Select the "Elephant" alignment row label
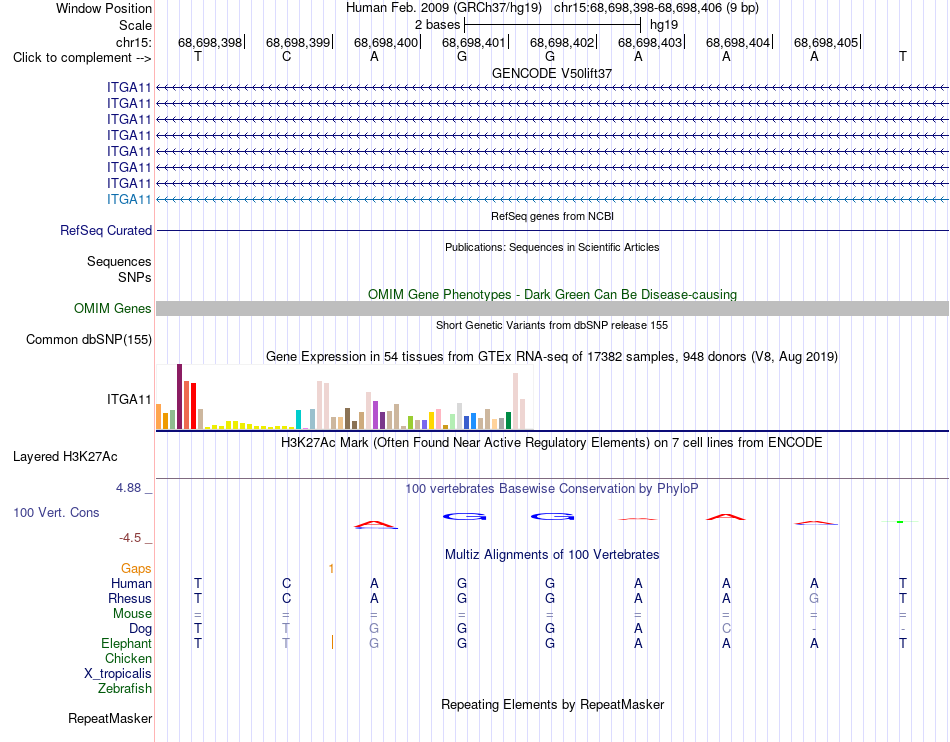This screenshot has height=742, width=950. [x=126, y=643]
